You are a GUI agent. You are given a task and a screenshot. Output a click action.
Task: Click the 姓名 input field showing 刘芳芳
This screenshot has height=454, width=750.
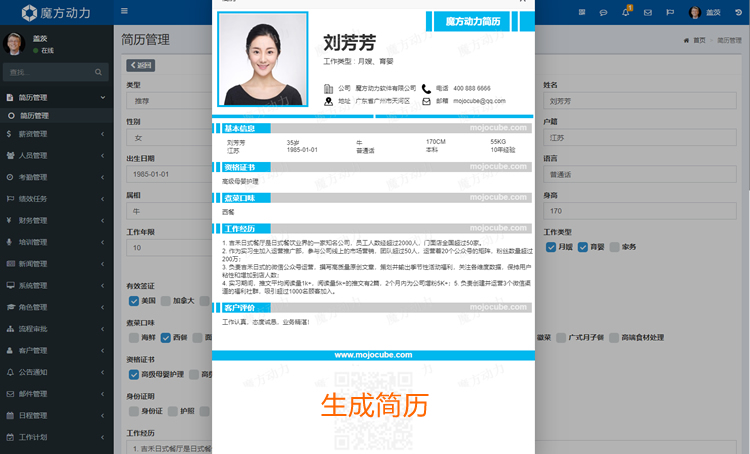[x=640, y=101]
